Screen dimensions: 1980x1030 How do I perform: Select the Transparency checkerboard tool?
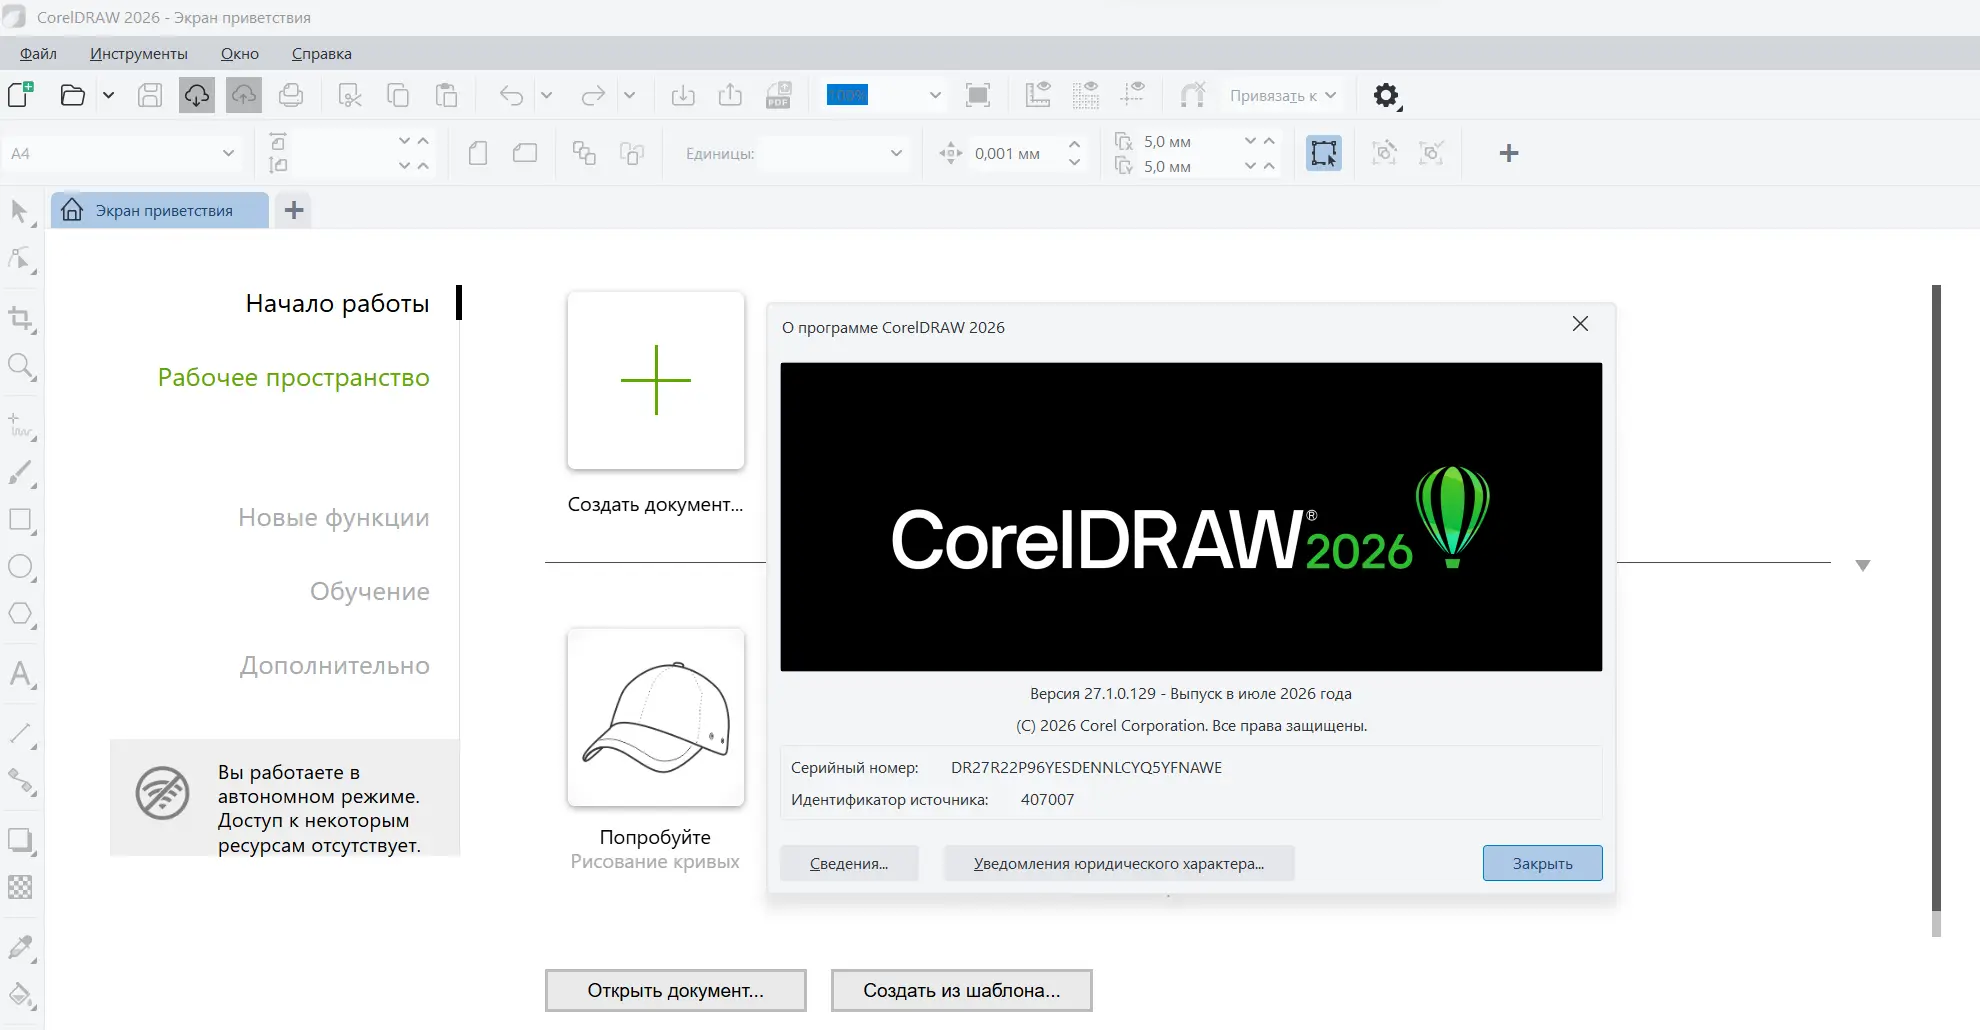pyautogui.click(x=20, y=887)
